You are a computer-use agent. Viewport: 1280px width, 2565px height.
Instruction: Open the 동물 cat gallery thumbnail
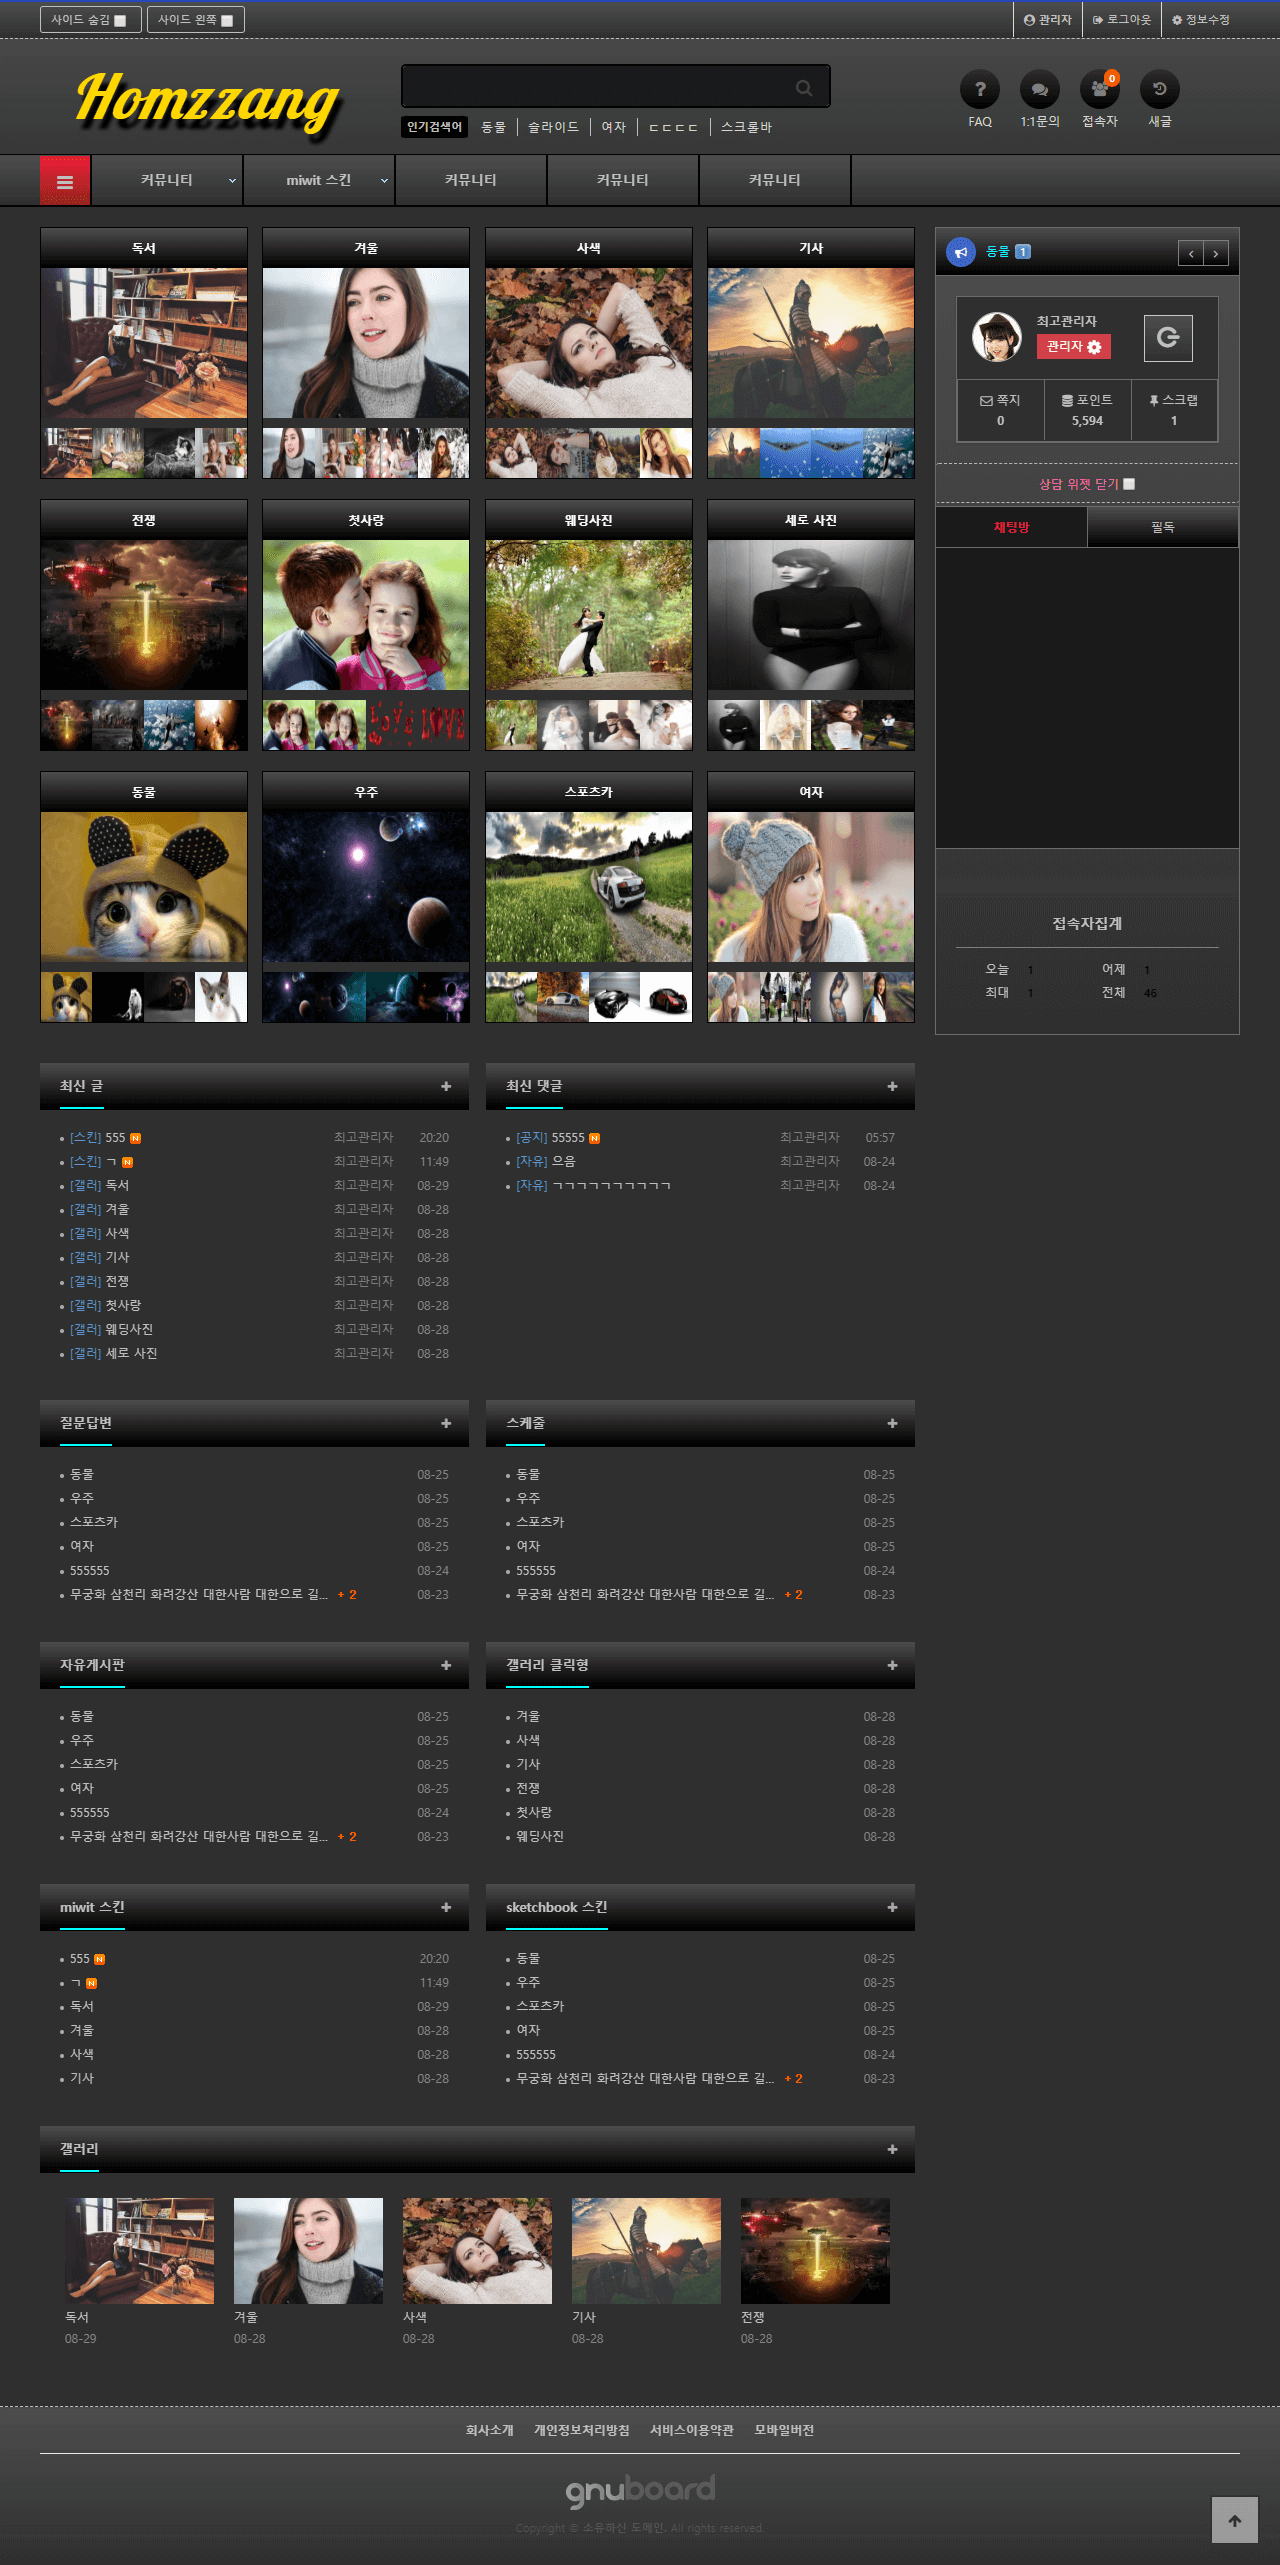coord(144,886)
